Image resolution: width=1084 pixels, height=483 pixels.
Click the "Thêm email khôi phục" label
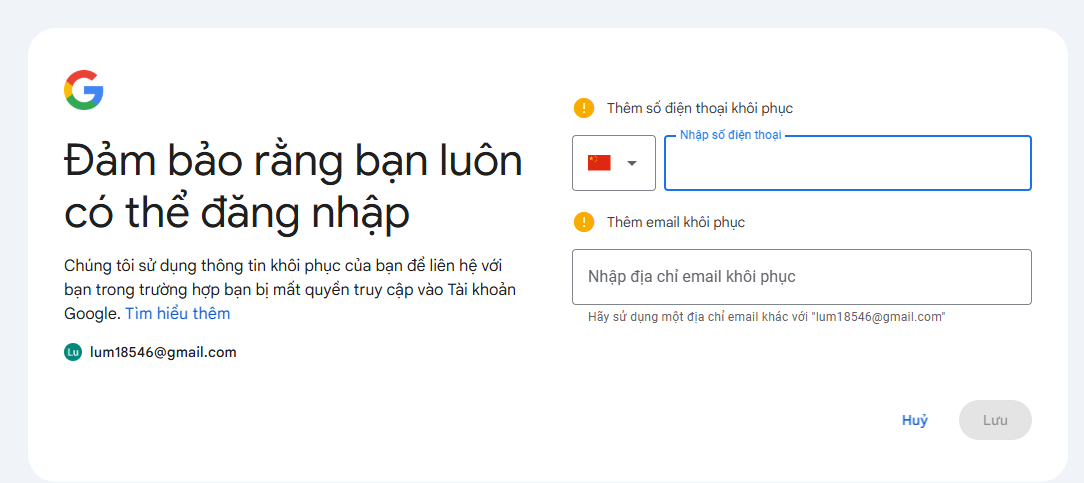coord(675,222)
